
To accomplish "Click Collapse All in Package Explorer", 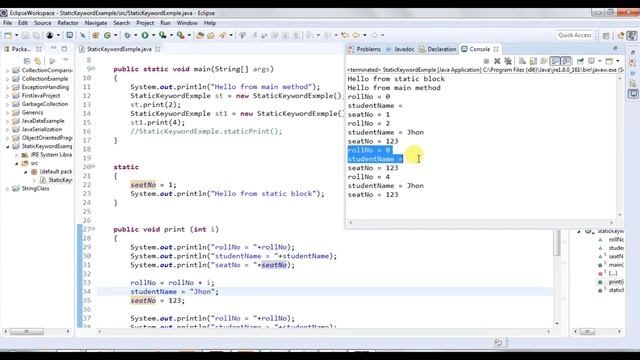I will pyautogui.click(x=27, y=61).
